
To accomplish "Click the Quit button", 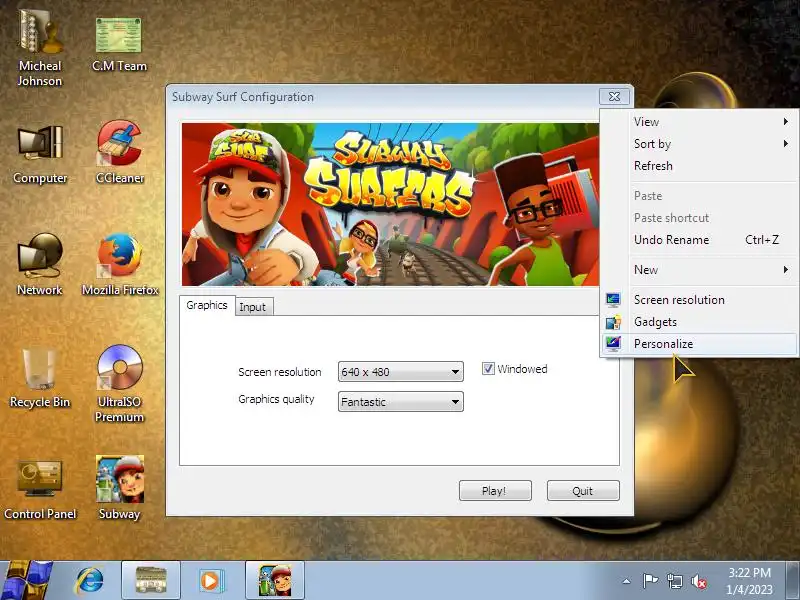I will 583,491.
